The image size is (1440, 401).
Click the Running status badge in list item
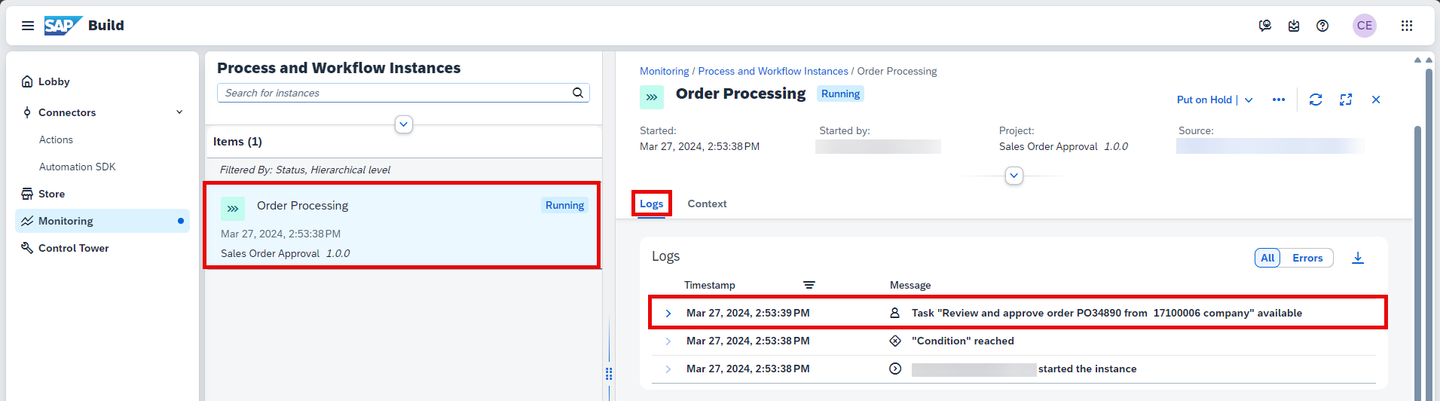(565, 205)
